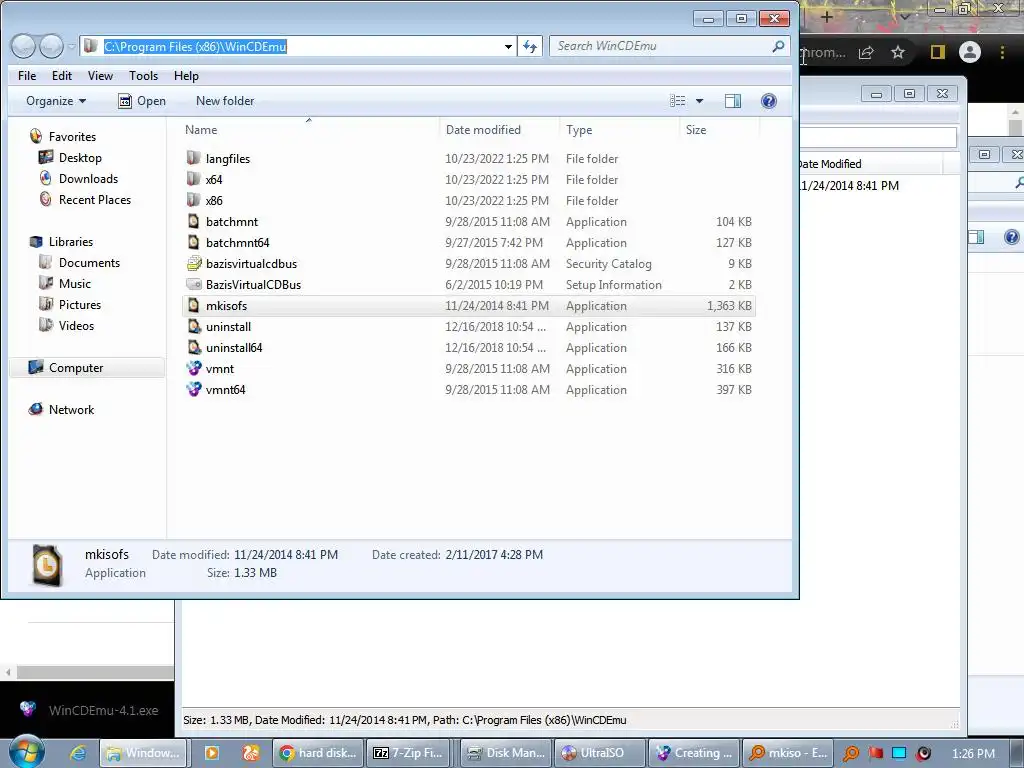The width and height of the screenshot is (1024, 768).
Task: Switch to the UltraISO taskbar button
Action: coord(600,753)
